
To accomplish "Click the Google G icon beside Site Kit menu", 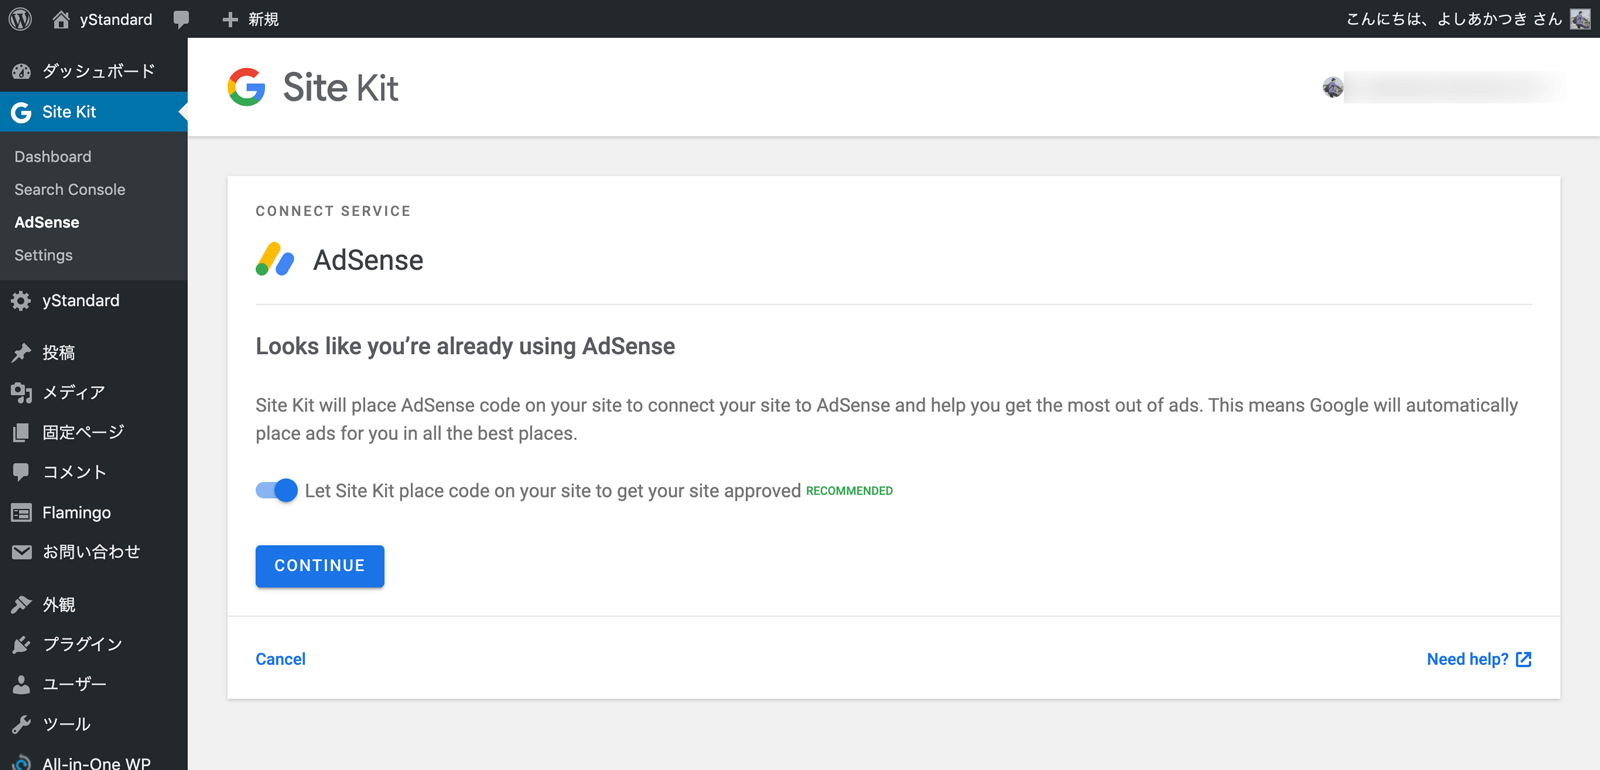I will click(x=21, y=112).
